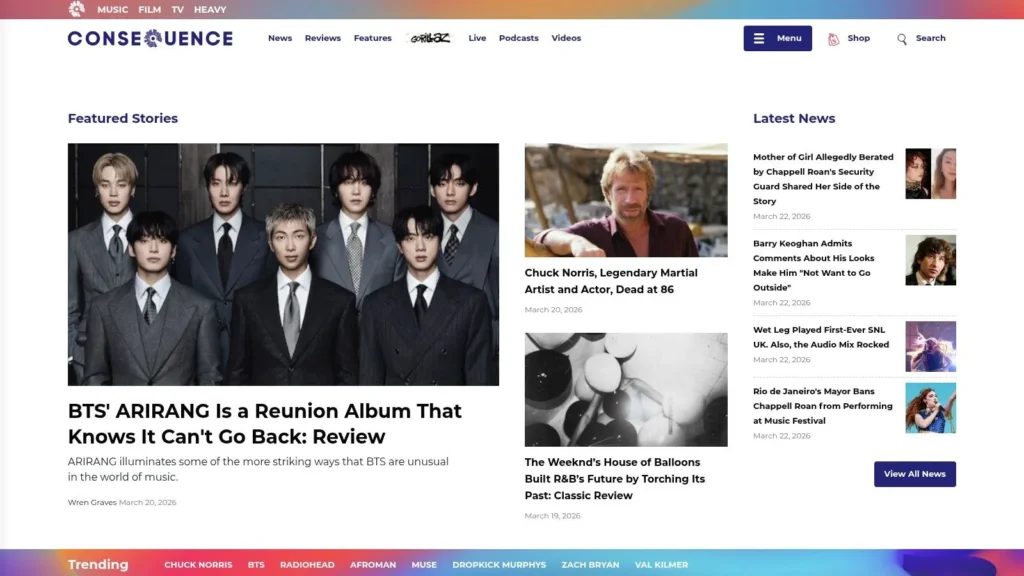Read the Chuck Norris obituary headline
This screenshot has width=1024, height=576.
coord(611,281)
